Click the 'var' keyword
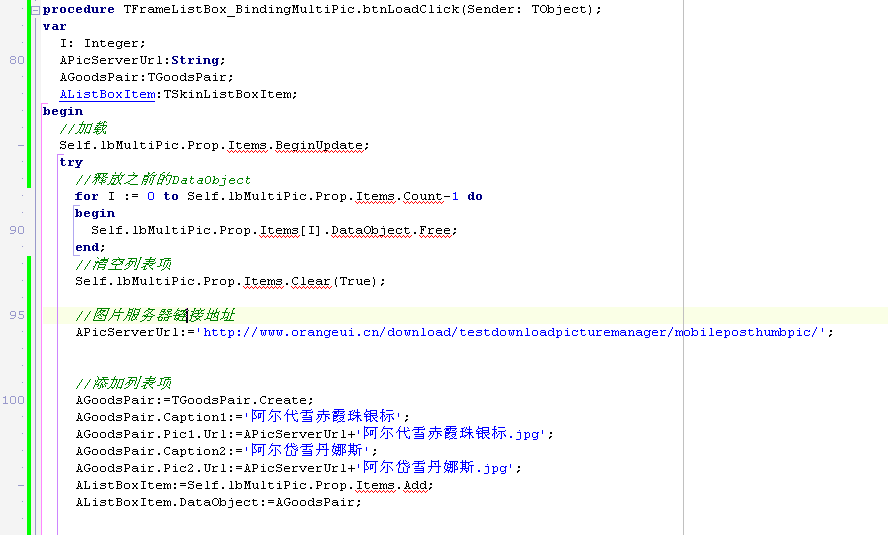The width and height of the screenshot is (888, 535). pyautogui.click(x=55, y=26)
